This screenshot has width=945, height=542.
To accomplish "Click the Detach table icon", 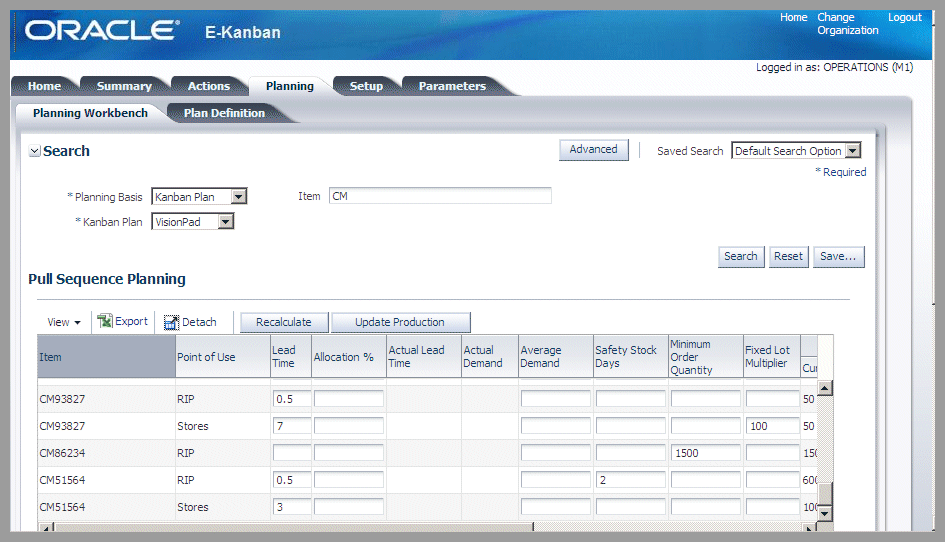I will (x=171, y=323).
